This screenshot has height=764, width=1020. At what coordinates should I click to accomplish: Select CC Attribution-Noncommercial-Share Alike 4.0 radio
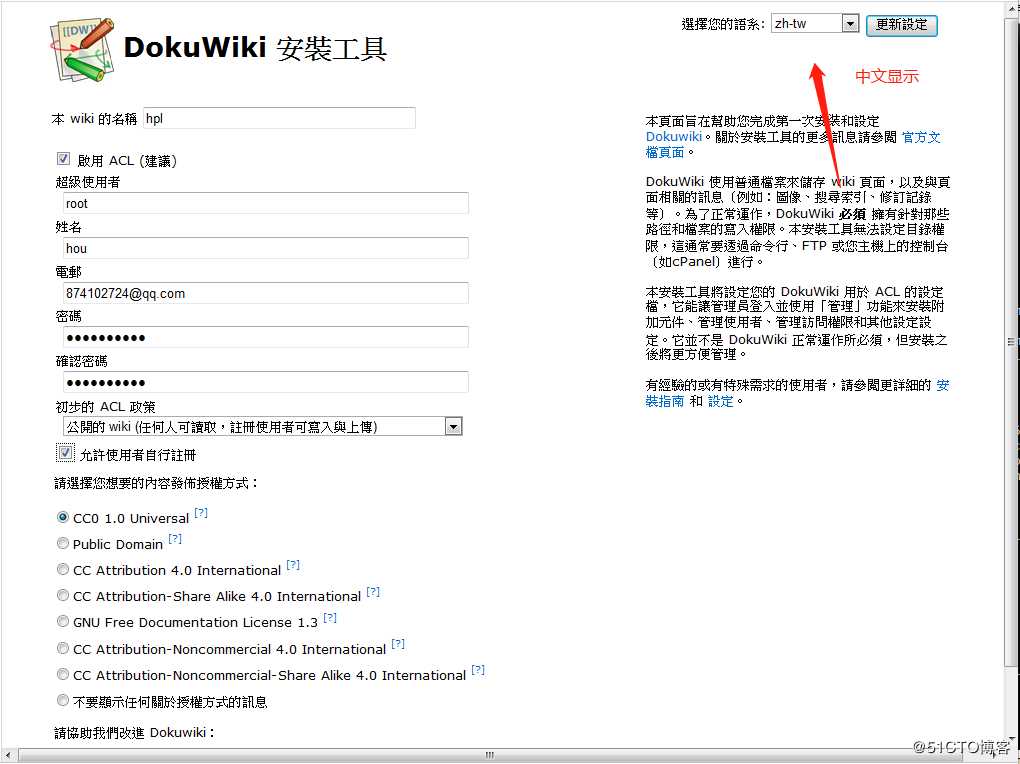point(62,674)
